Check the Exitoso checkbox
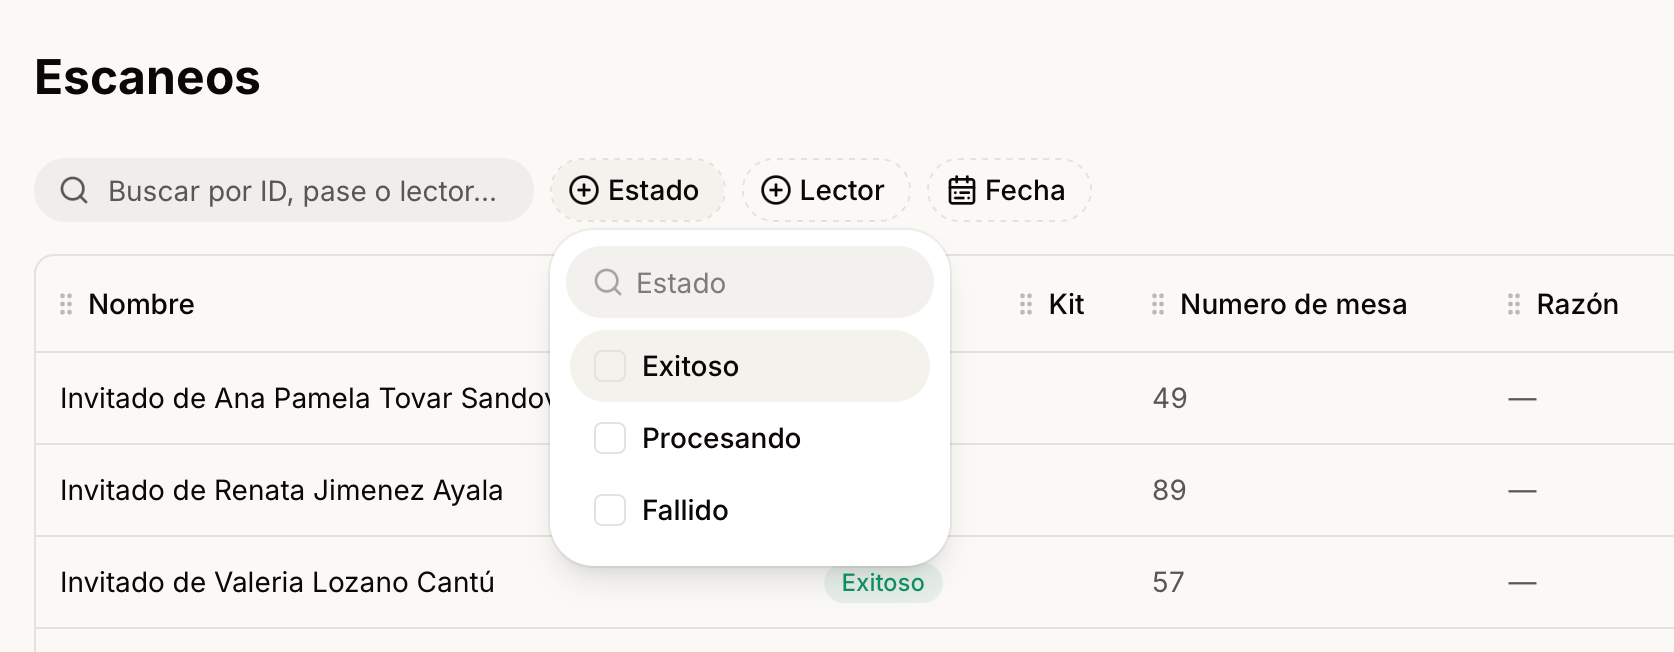The width and height of the screenshot is (1674, 652). (610, 366)
